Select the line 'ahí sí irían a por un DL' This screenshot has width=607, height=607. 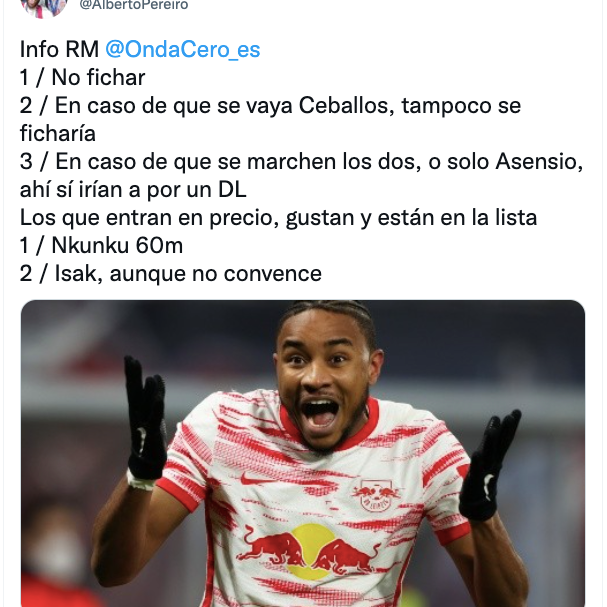133,190
